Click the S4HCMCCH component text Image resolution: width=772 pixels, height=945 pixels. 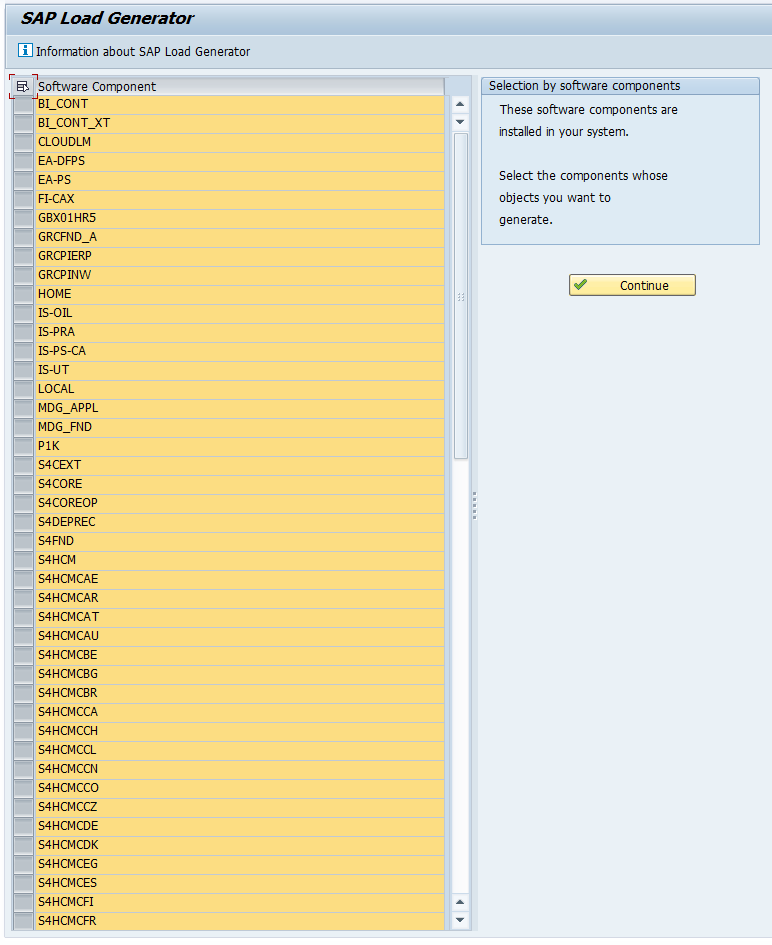click(67, 731)
